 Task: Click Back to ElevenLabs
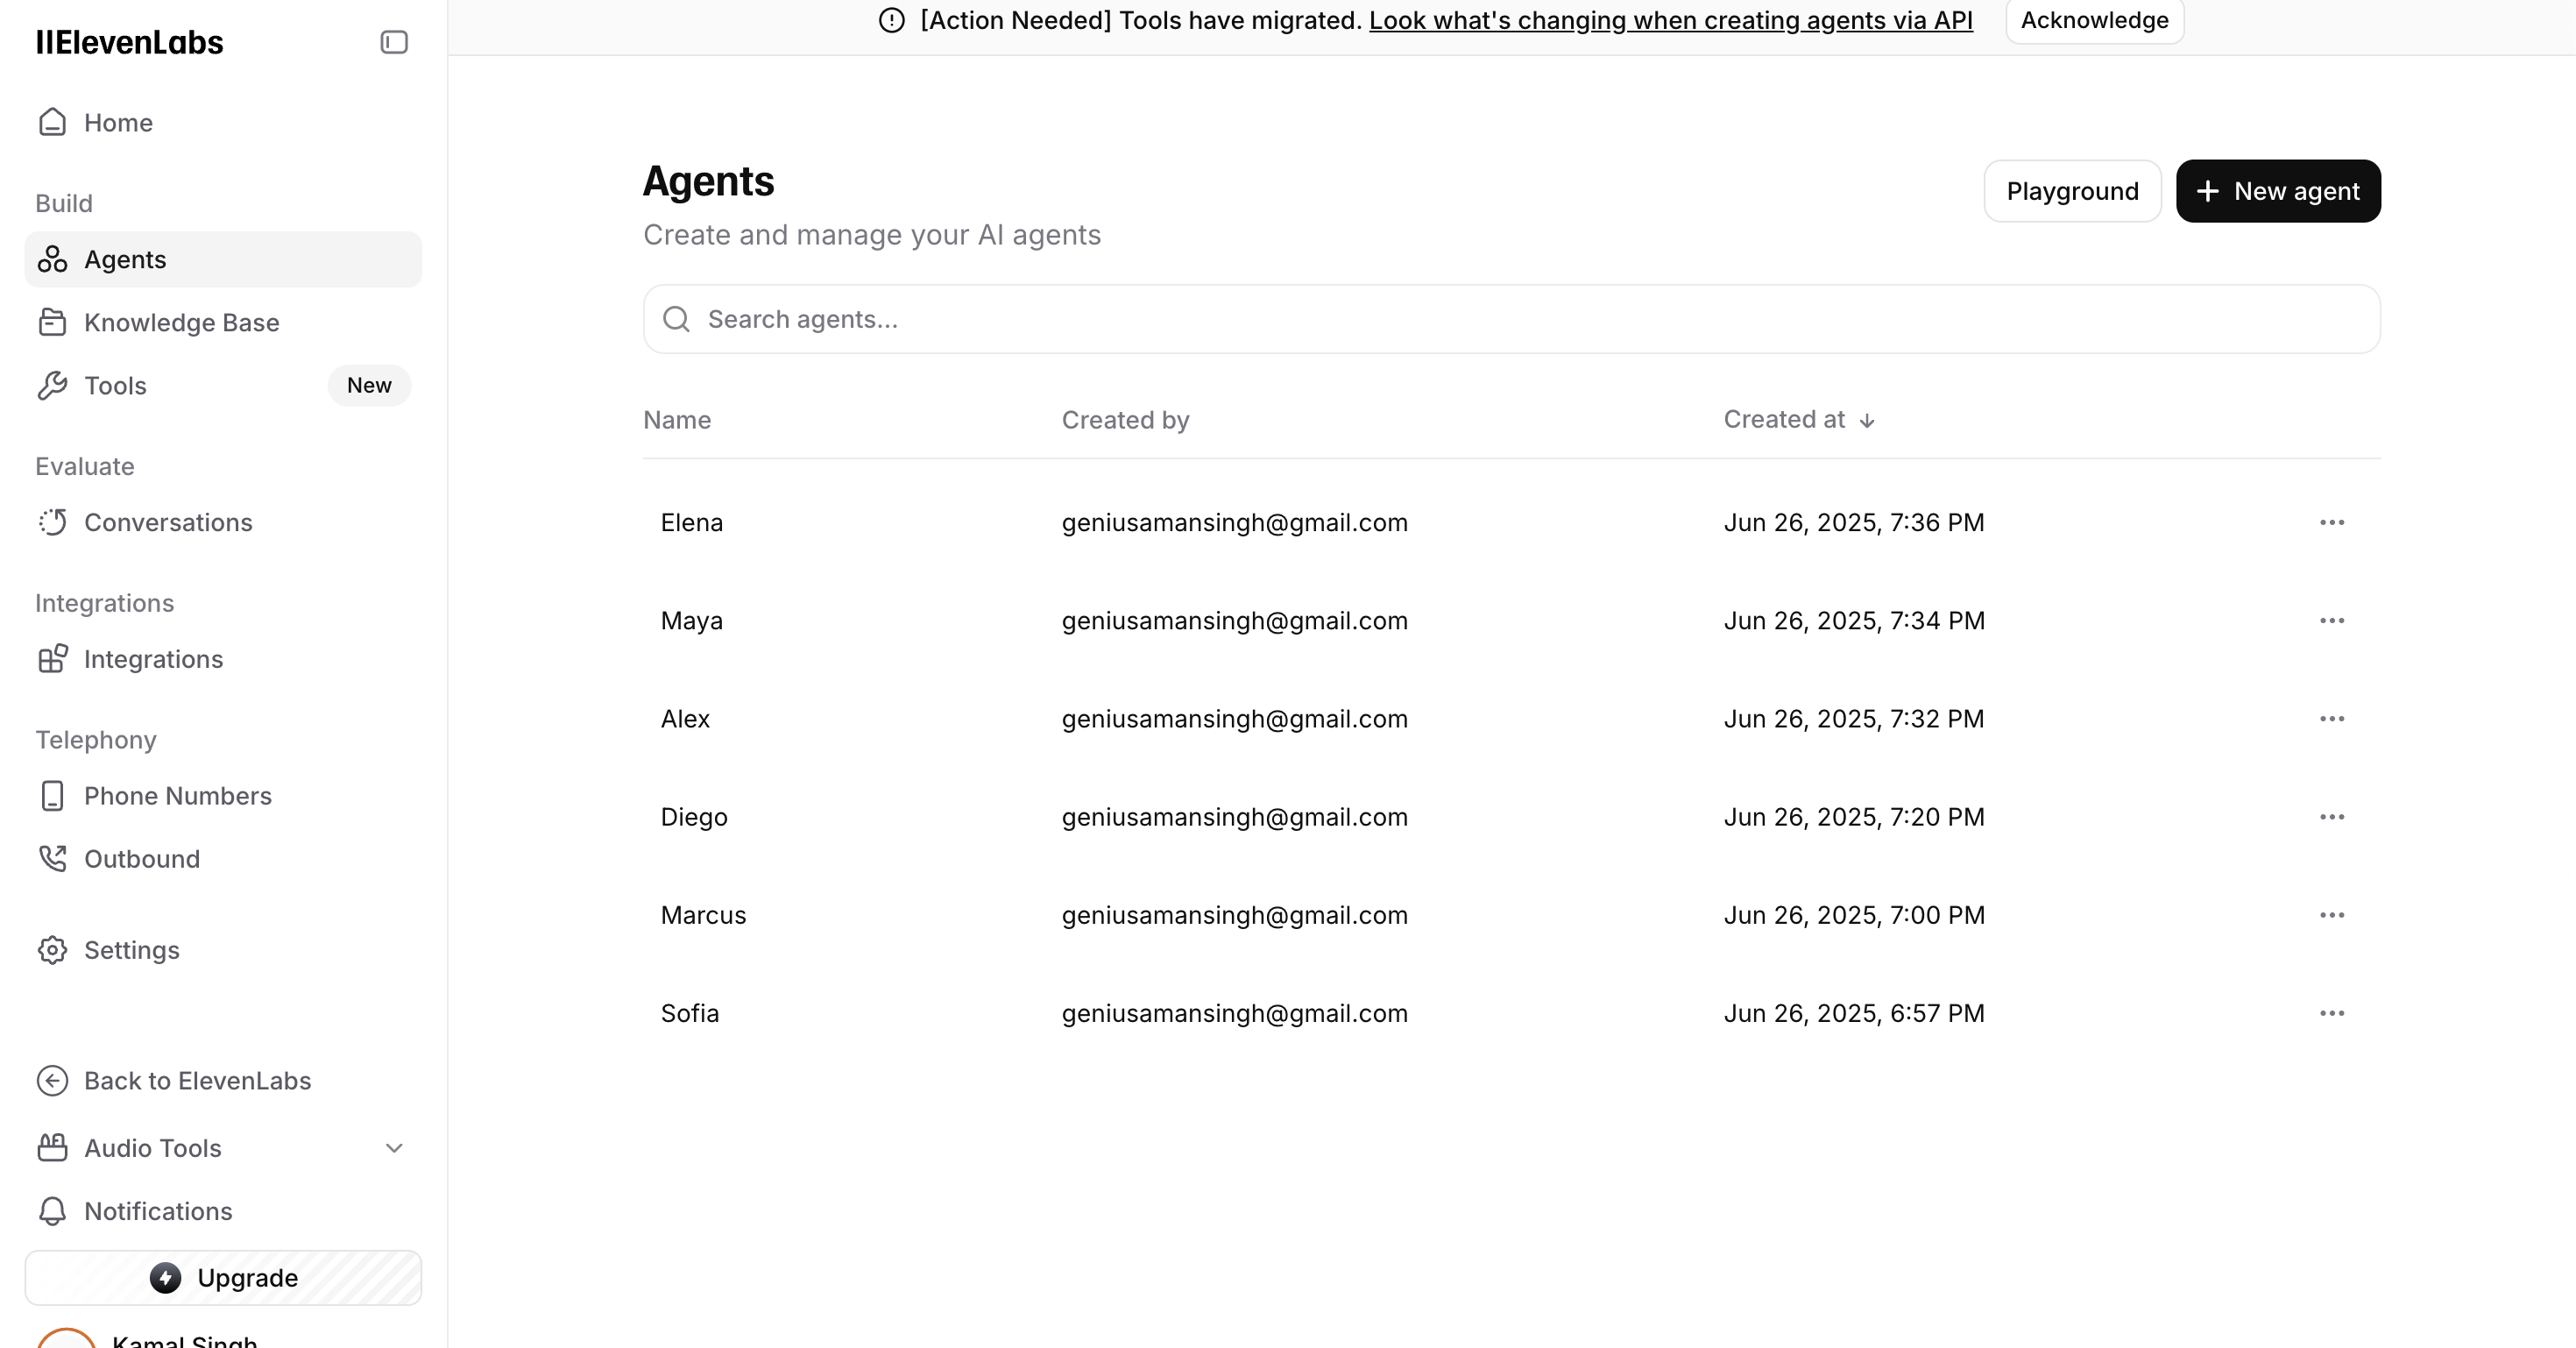click(x=197, y=1081)
